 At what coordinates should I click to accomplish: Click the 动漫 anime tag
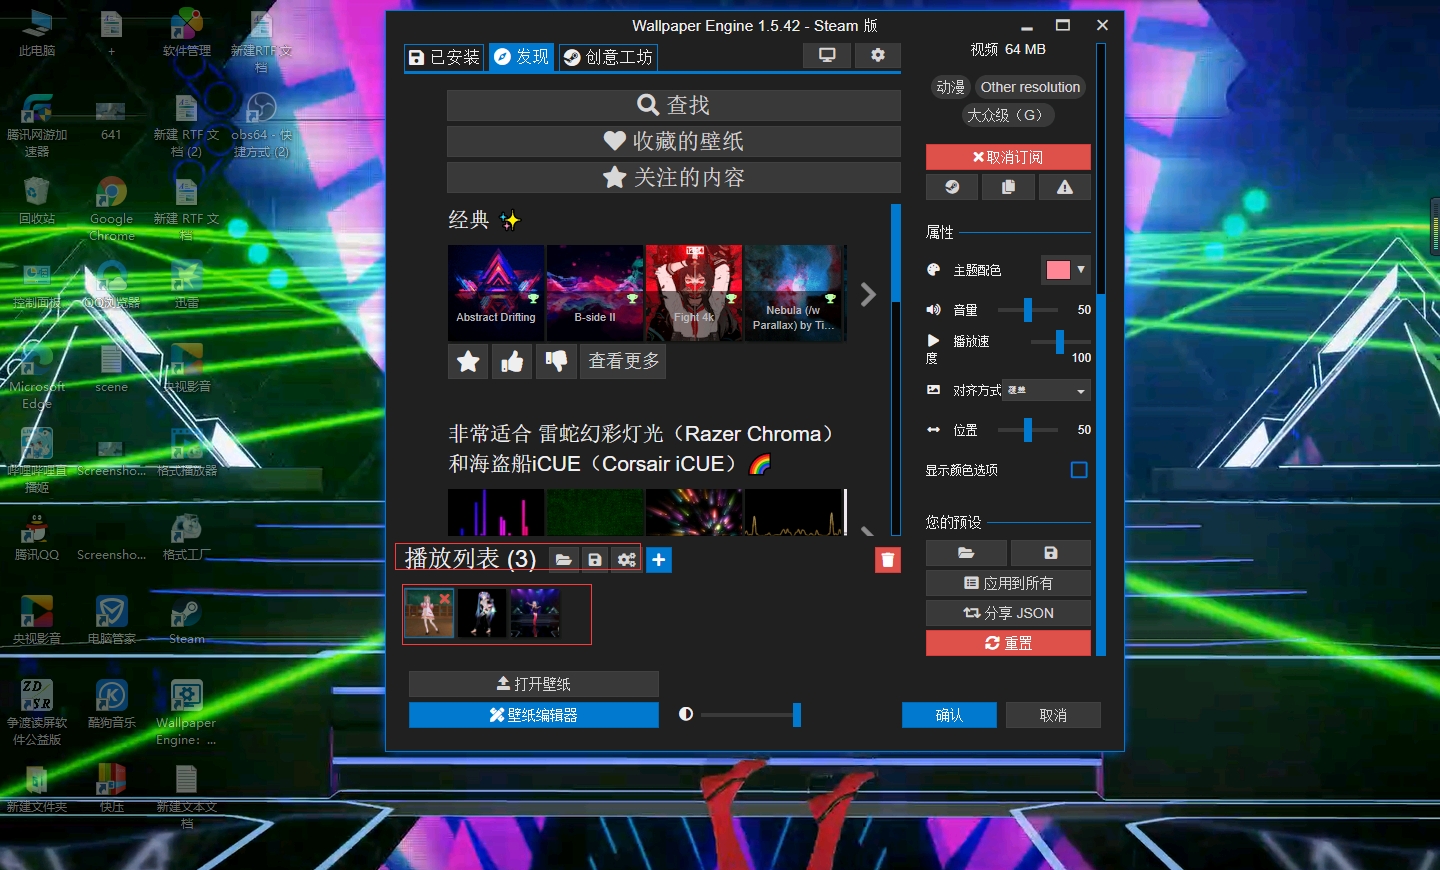950,87
